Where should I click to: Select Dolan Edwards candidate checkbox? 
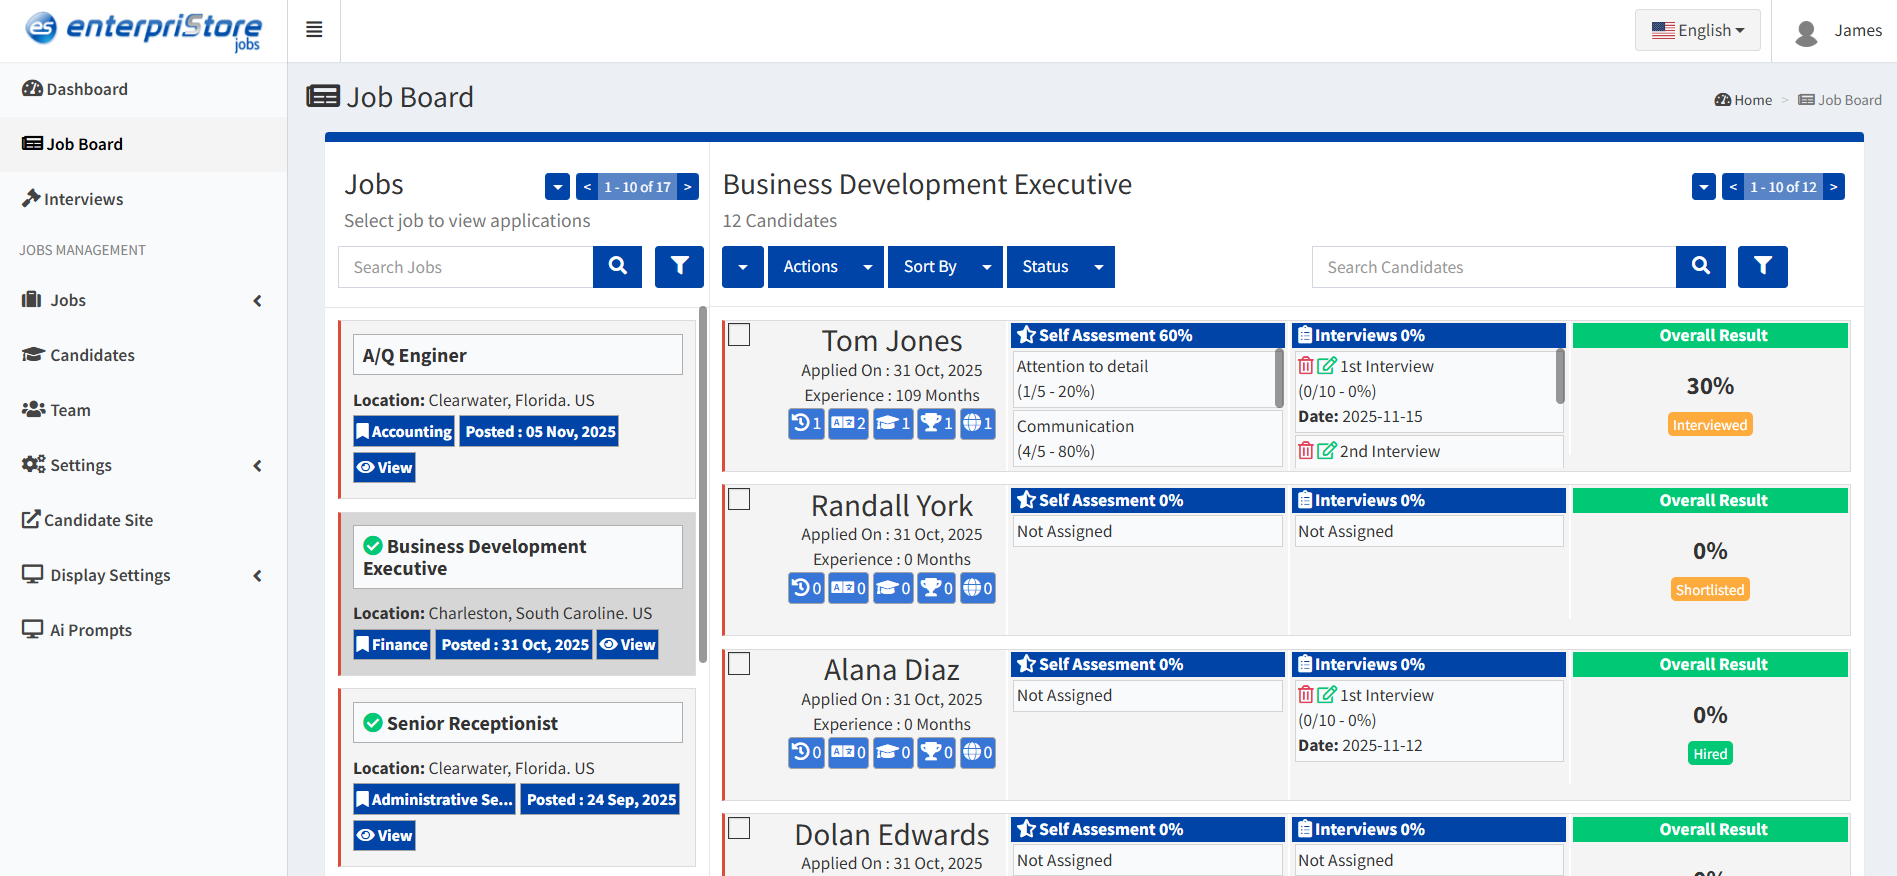739,828
